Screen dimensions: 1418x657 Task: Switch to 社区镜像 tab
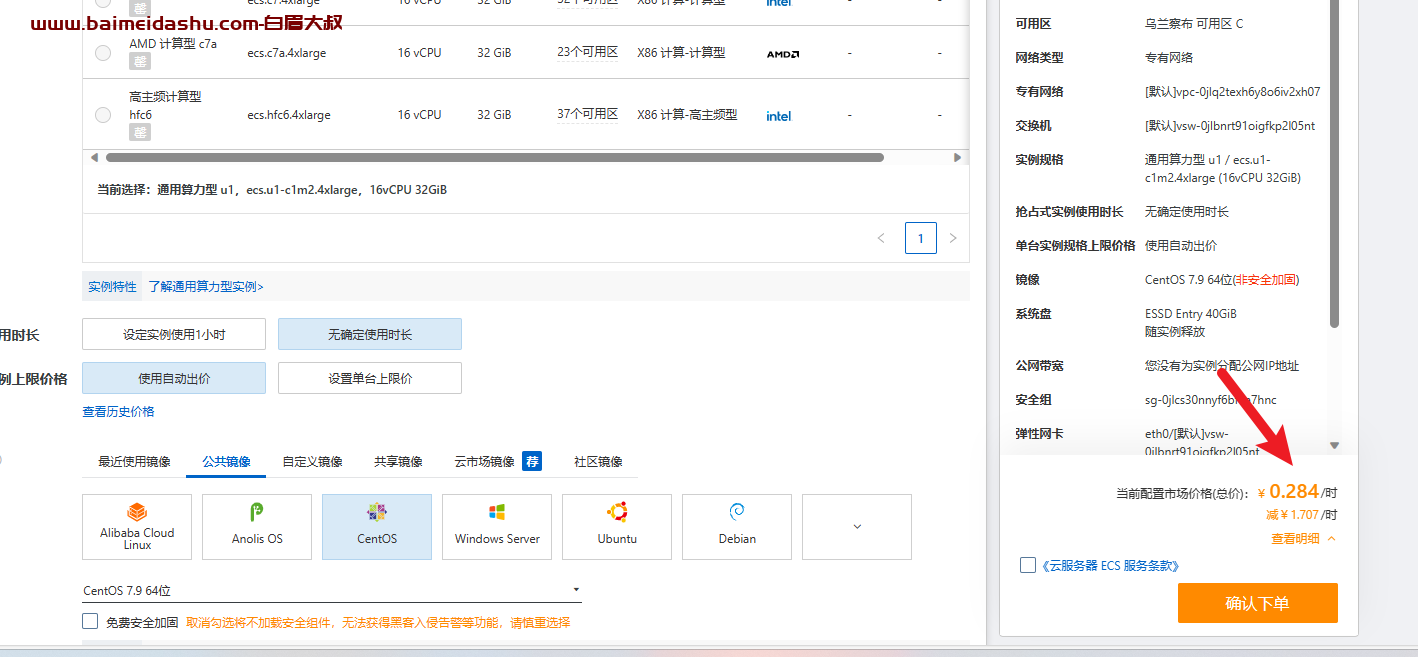click(598, 461)
